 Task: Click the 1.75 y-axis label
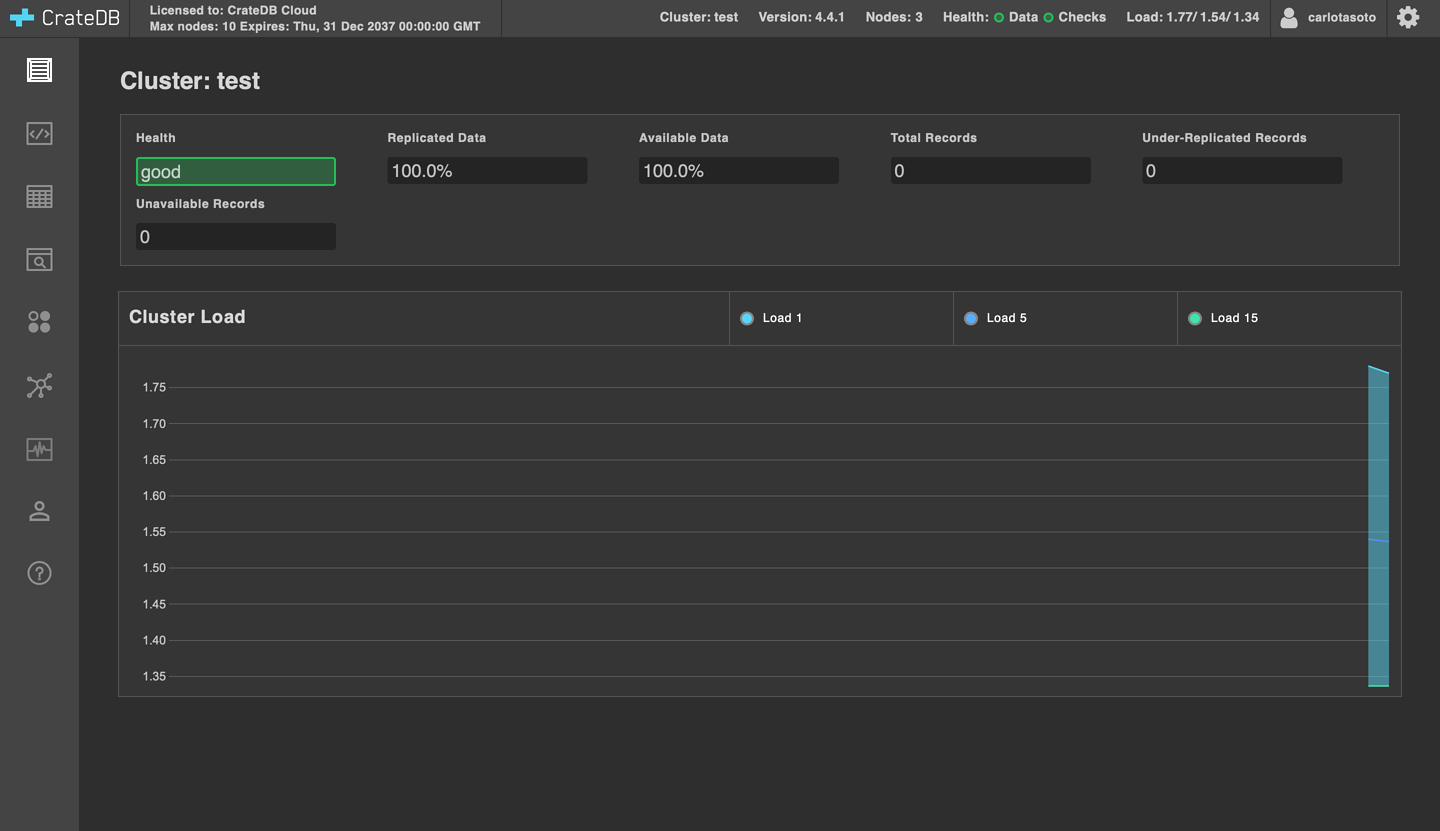(154, 387)
